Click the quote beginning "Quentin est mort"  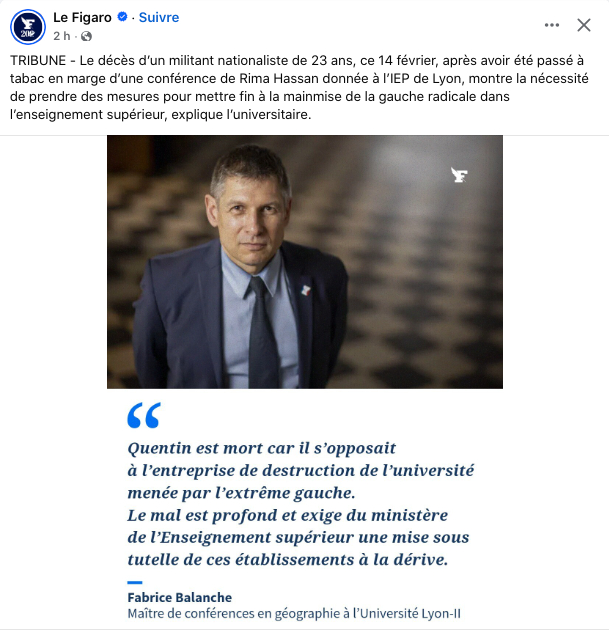click(301, 504)
